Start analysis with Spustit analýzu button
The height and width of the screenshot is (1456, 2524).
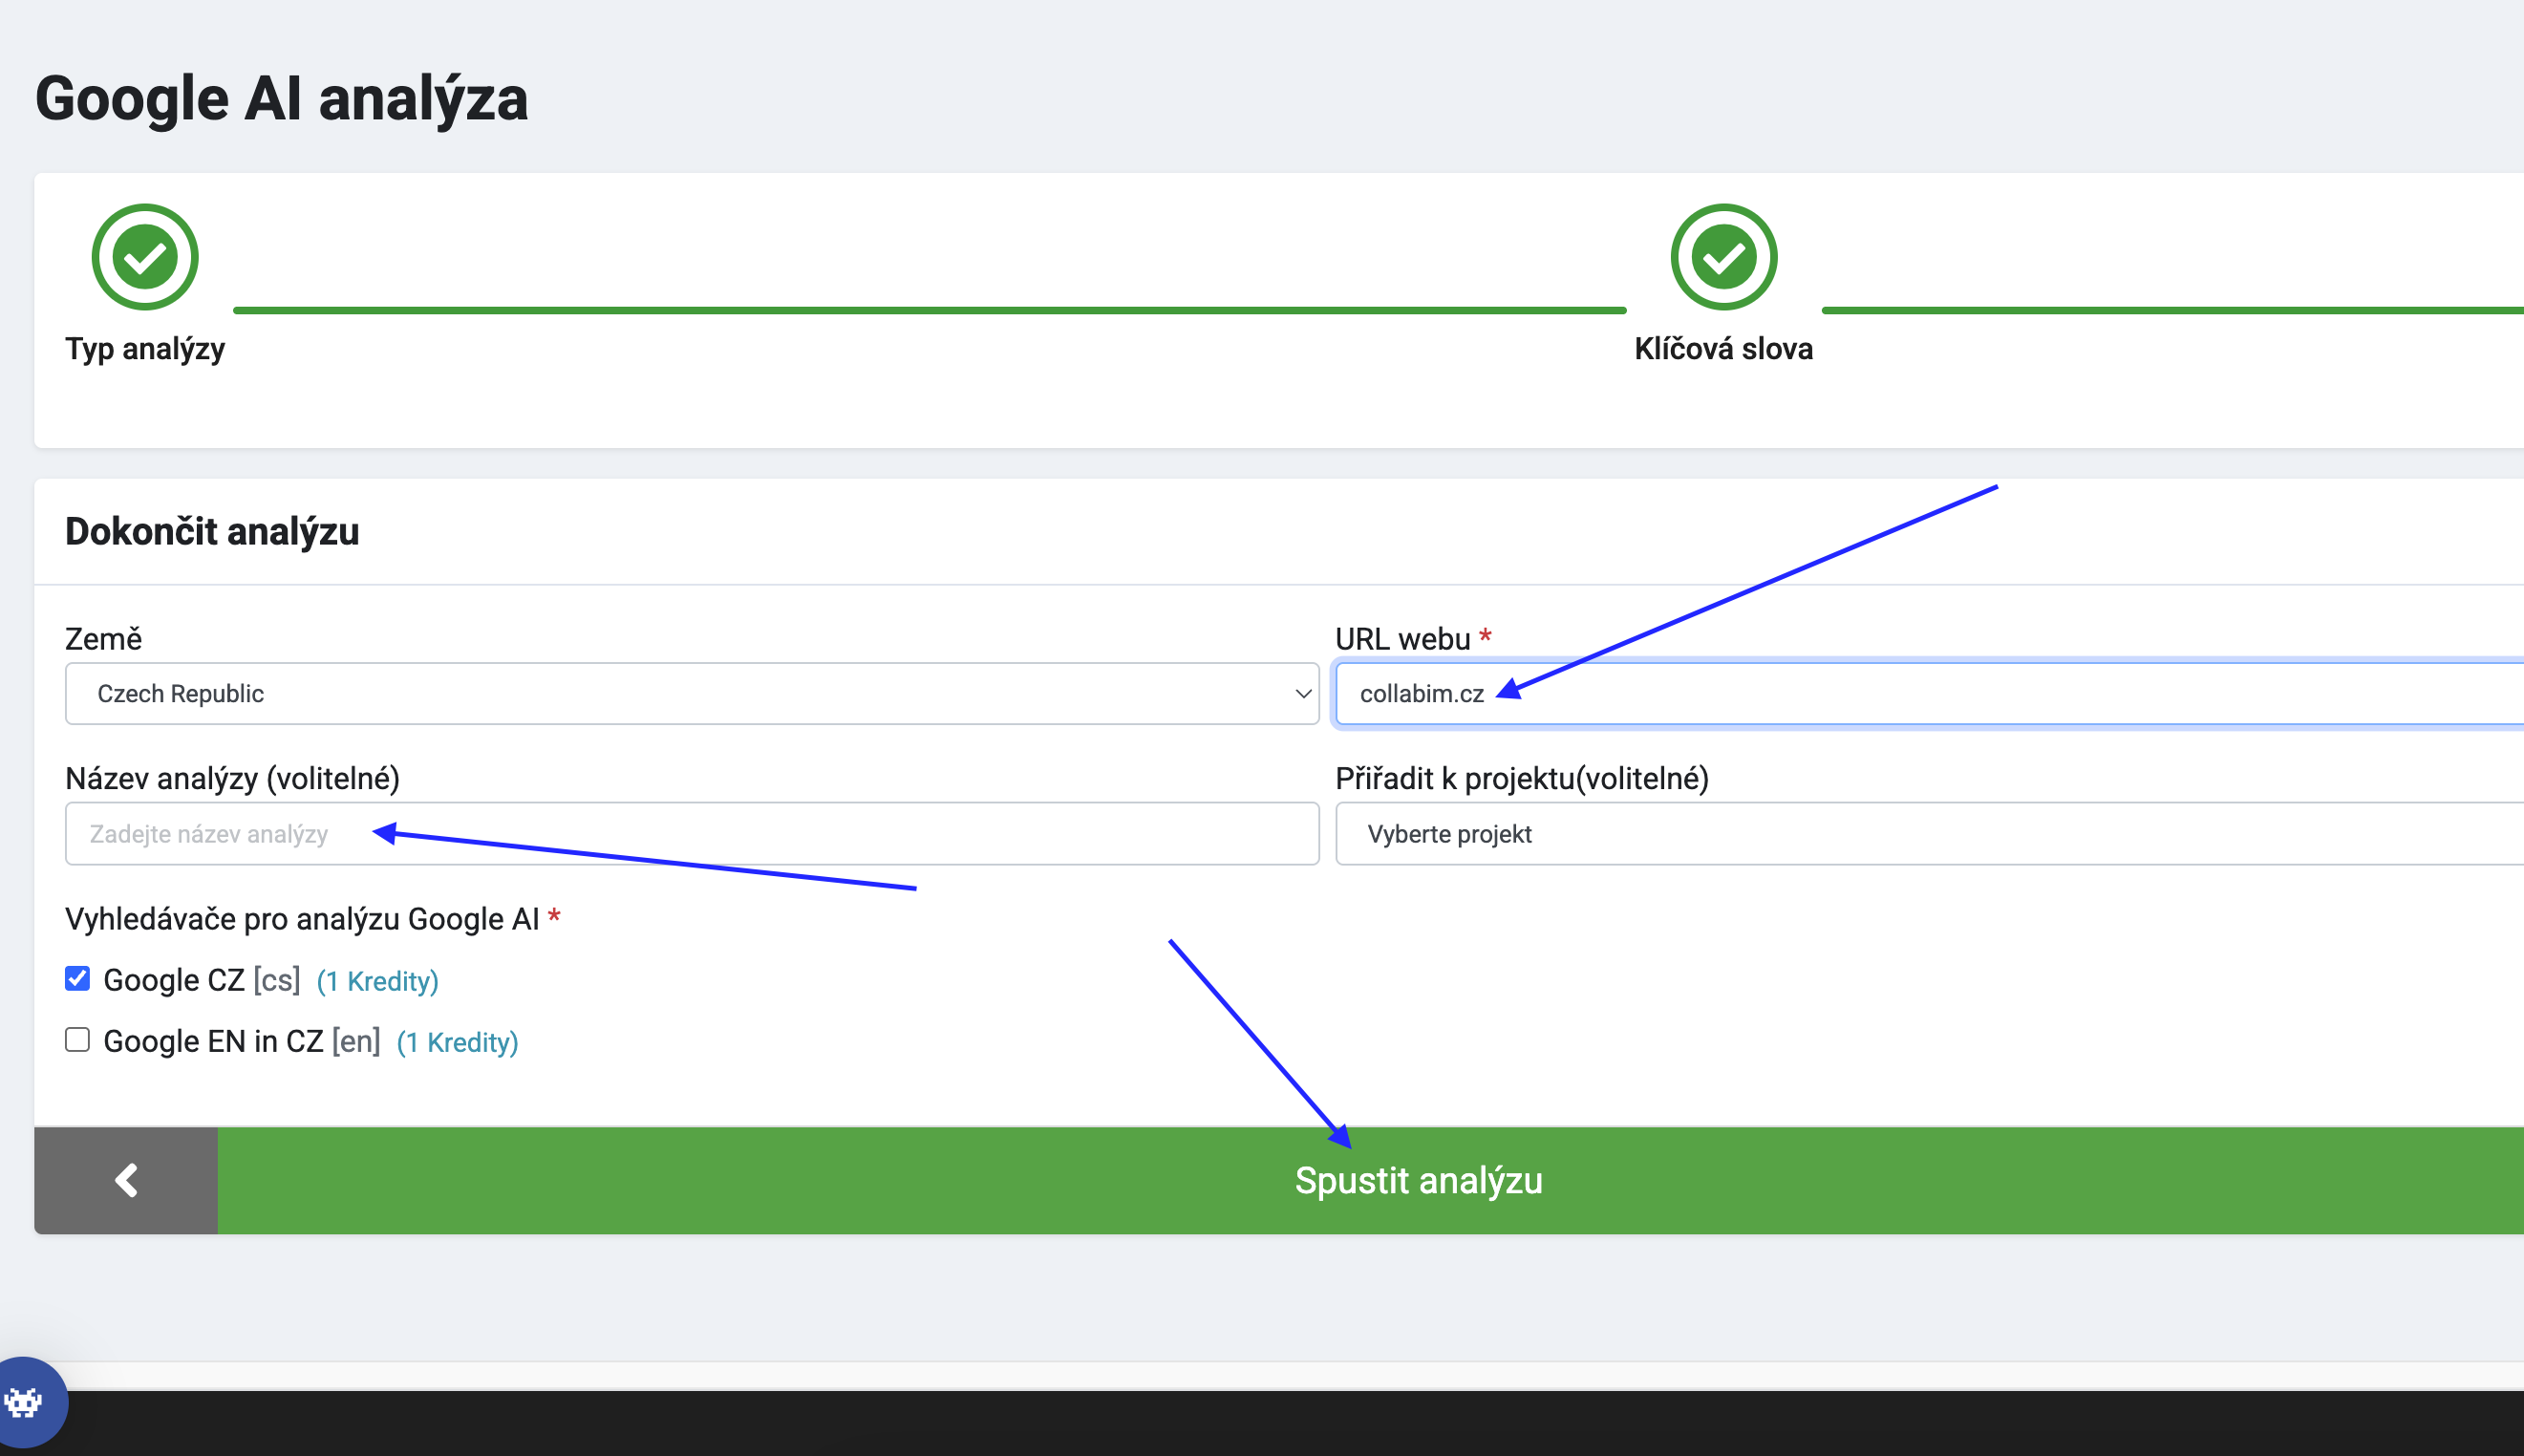pos(1371,1180)
